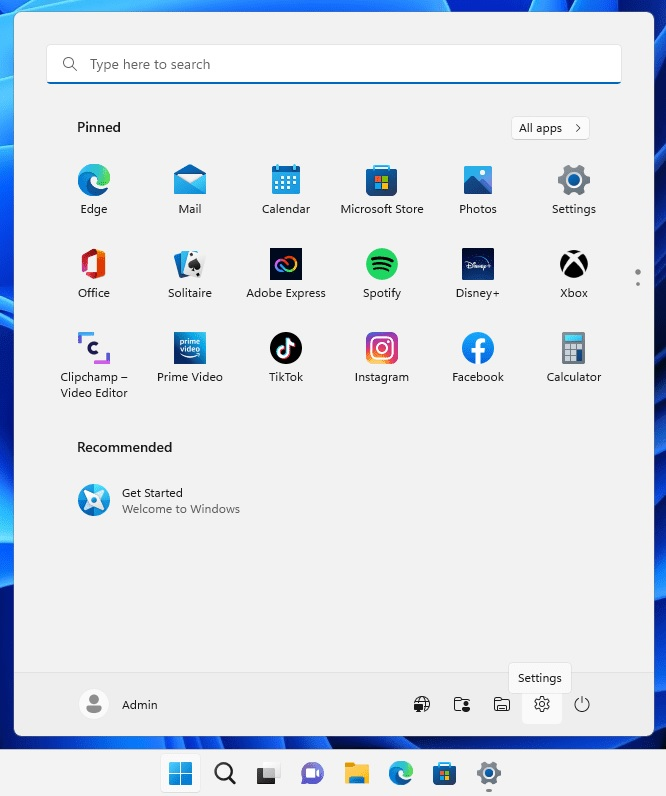The width and height of the screenshot is (666, 796).
Task: Open the Edge pinned app
Action: click(94, 189)
